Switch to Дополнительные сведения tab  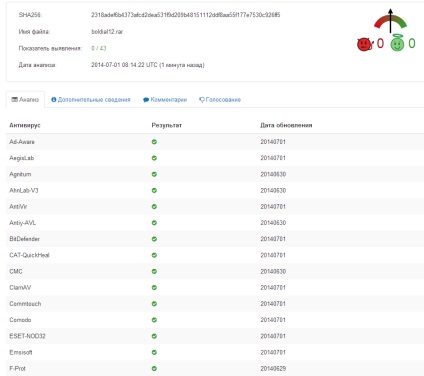[x=91, y=100]
